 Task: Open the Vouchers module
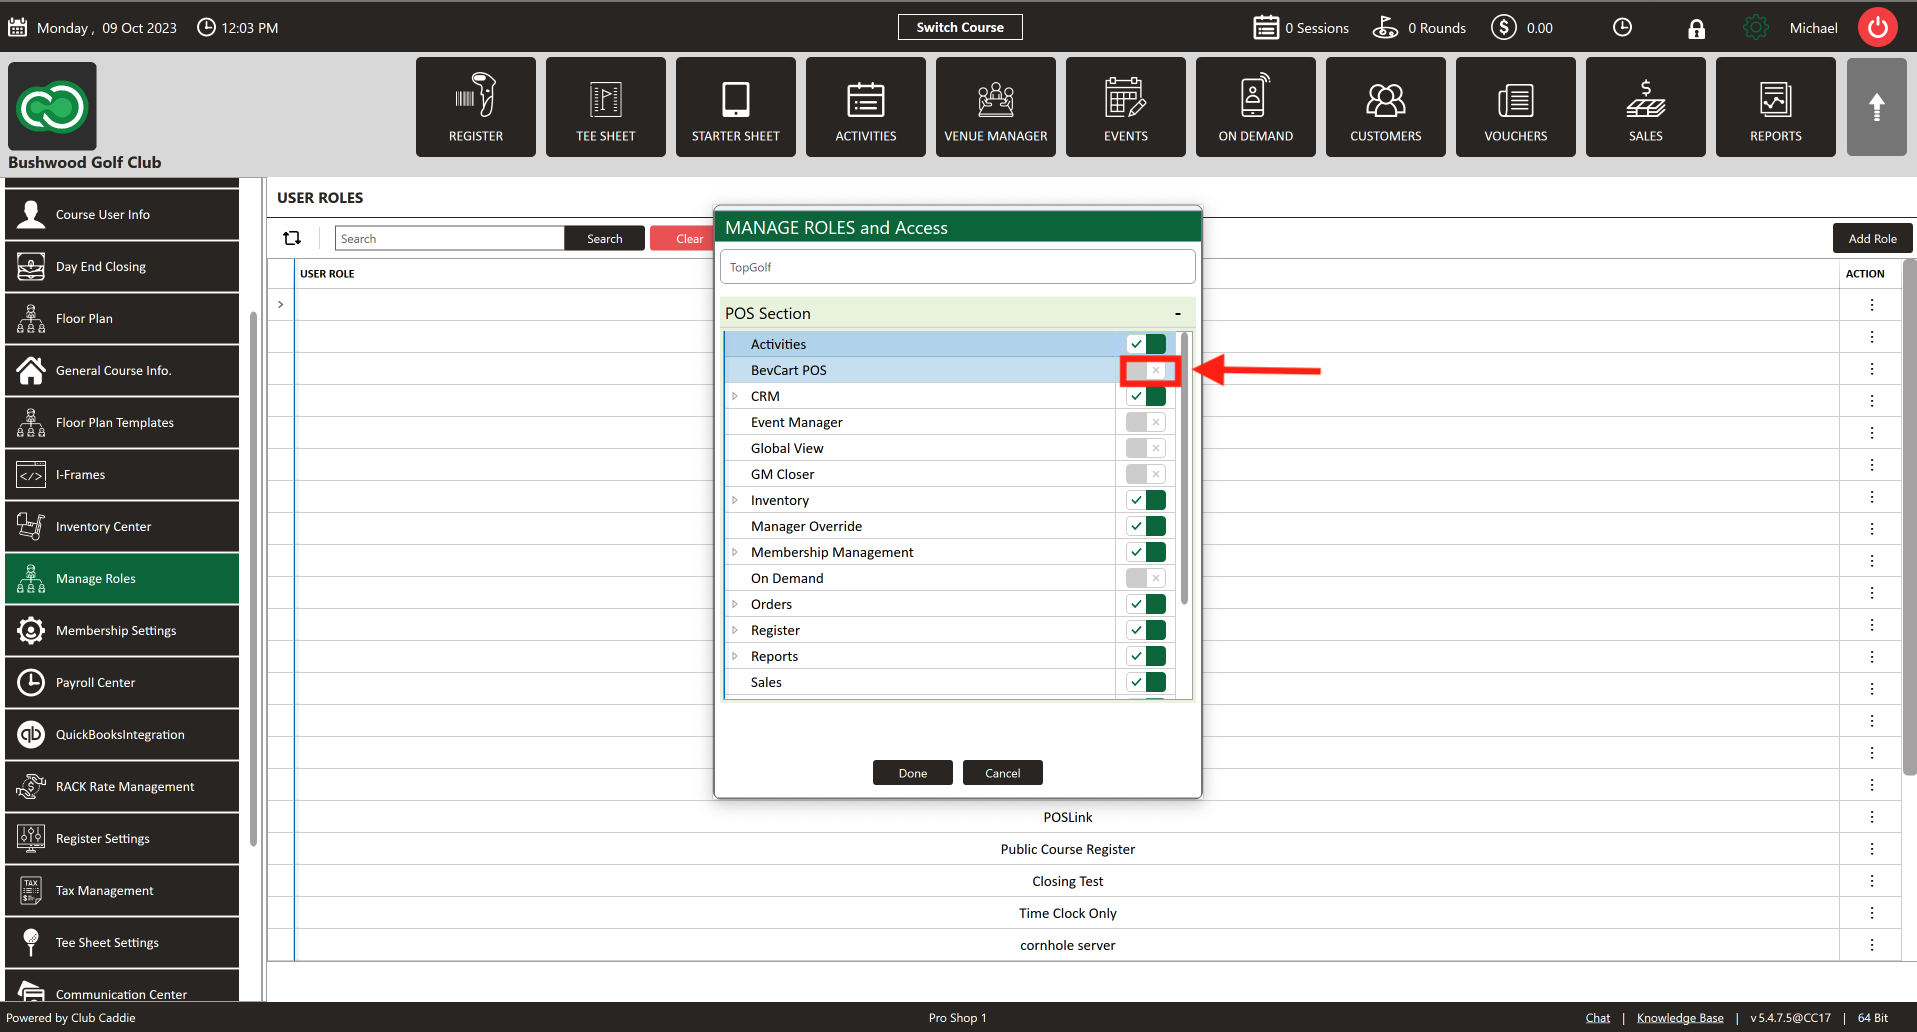1516,107
